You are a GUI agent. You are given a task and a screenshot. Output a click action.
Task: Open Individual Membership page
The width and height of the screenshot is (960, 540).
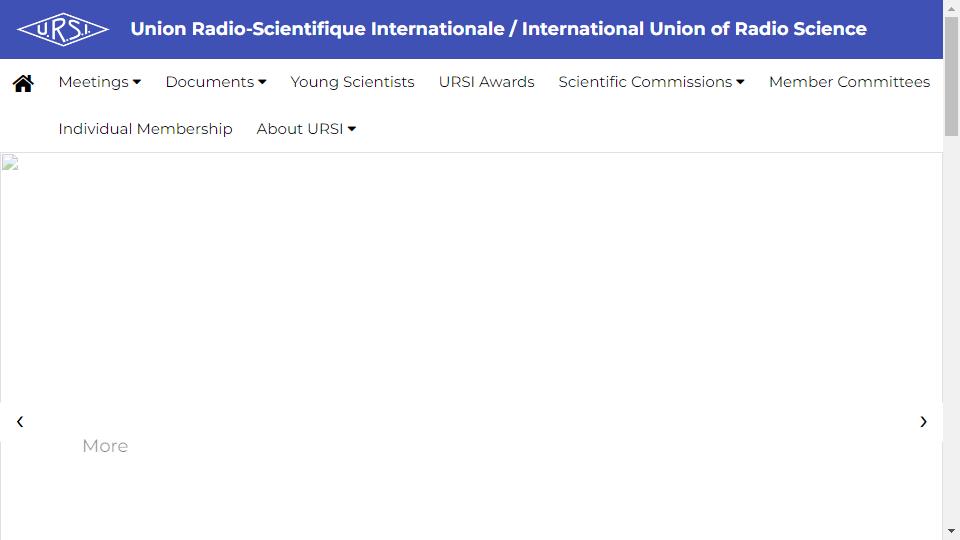(x=145, y=129)
